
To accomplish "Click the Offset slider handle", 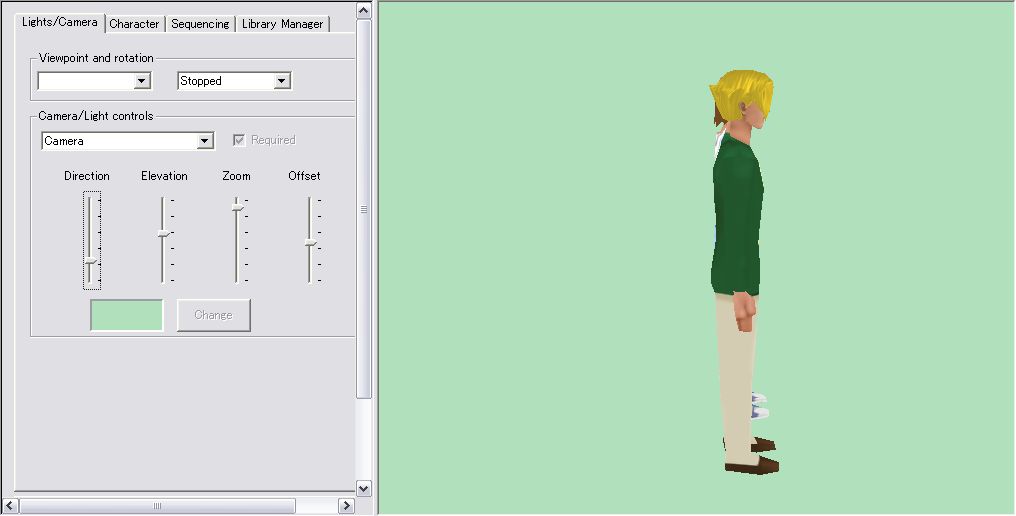I will [x=311, y=243].
